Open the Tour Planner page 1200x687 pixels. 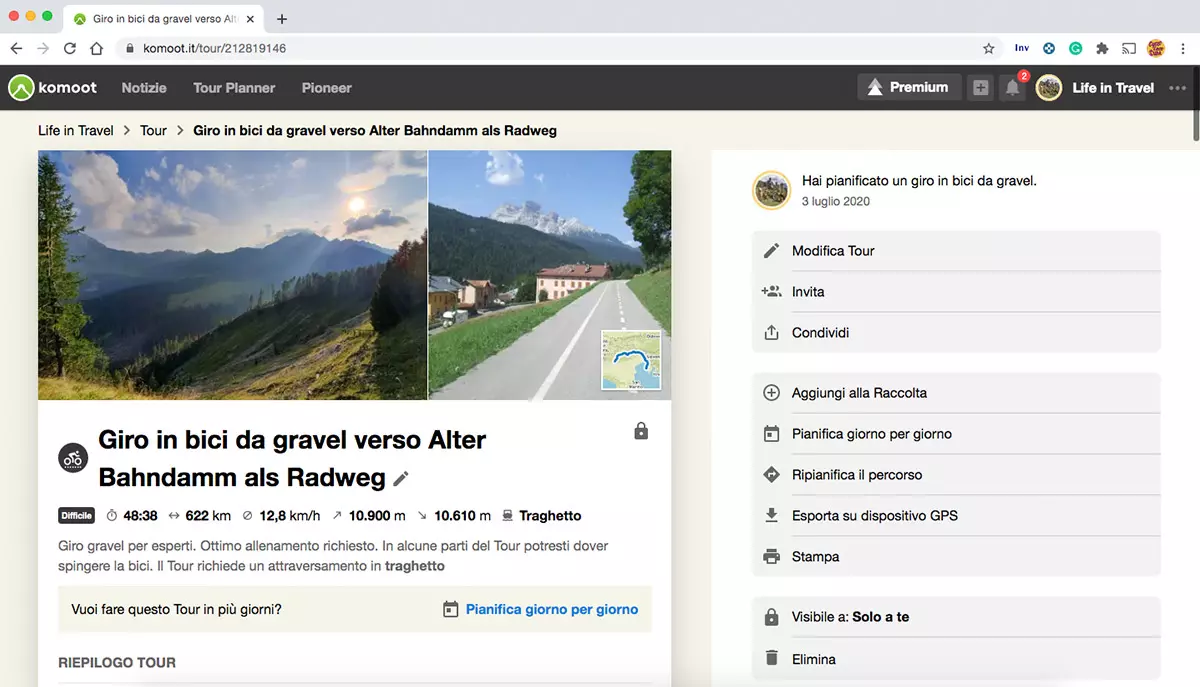pyautogui.click(x=234, y=88)
